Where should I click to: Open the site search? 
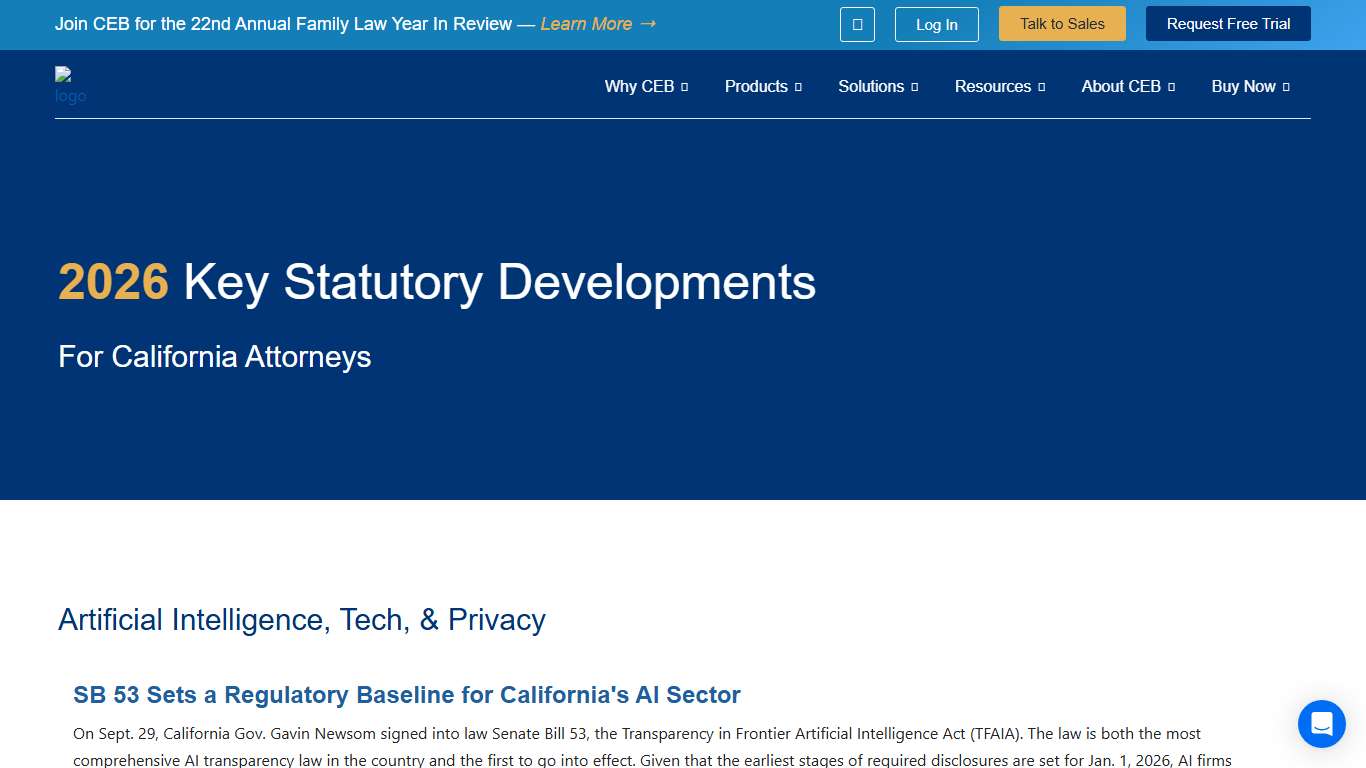click(857, 24)
